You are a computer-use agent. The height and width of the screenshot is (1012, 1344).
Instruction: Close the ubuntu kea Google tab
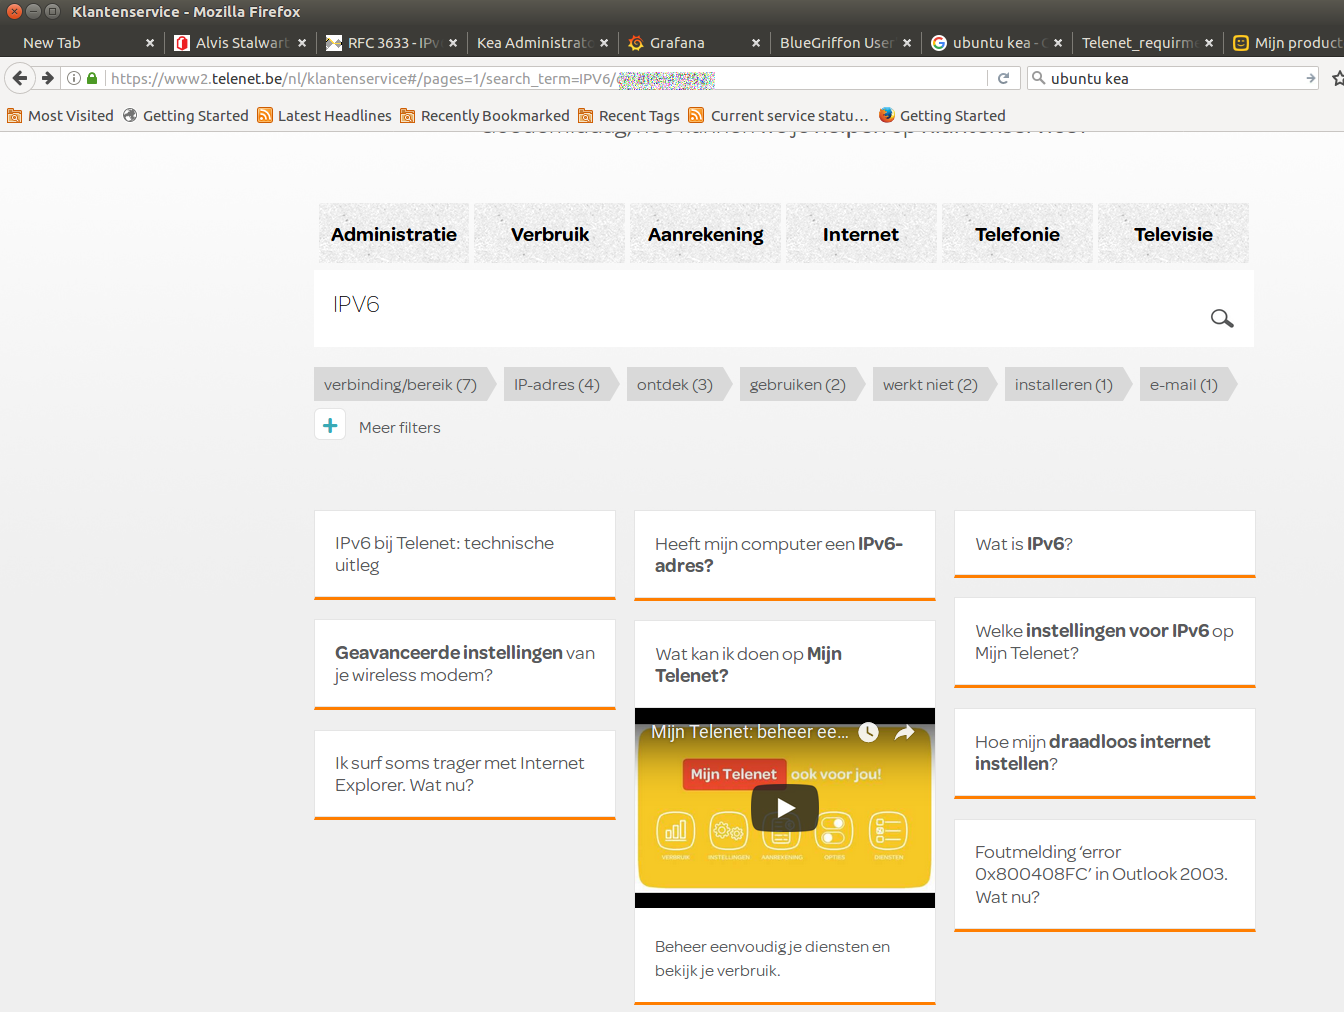(x=1058, y=43)
